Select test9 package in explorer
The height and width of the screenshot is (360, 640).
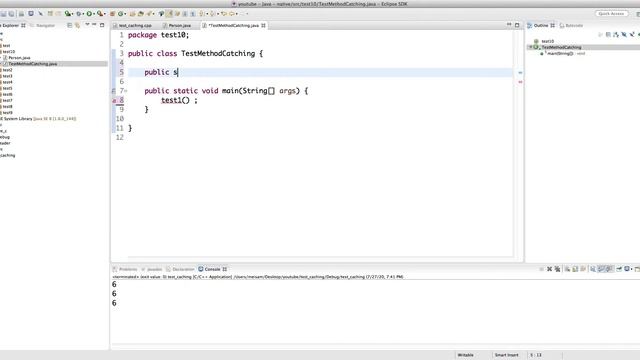click(7, 113)
